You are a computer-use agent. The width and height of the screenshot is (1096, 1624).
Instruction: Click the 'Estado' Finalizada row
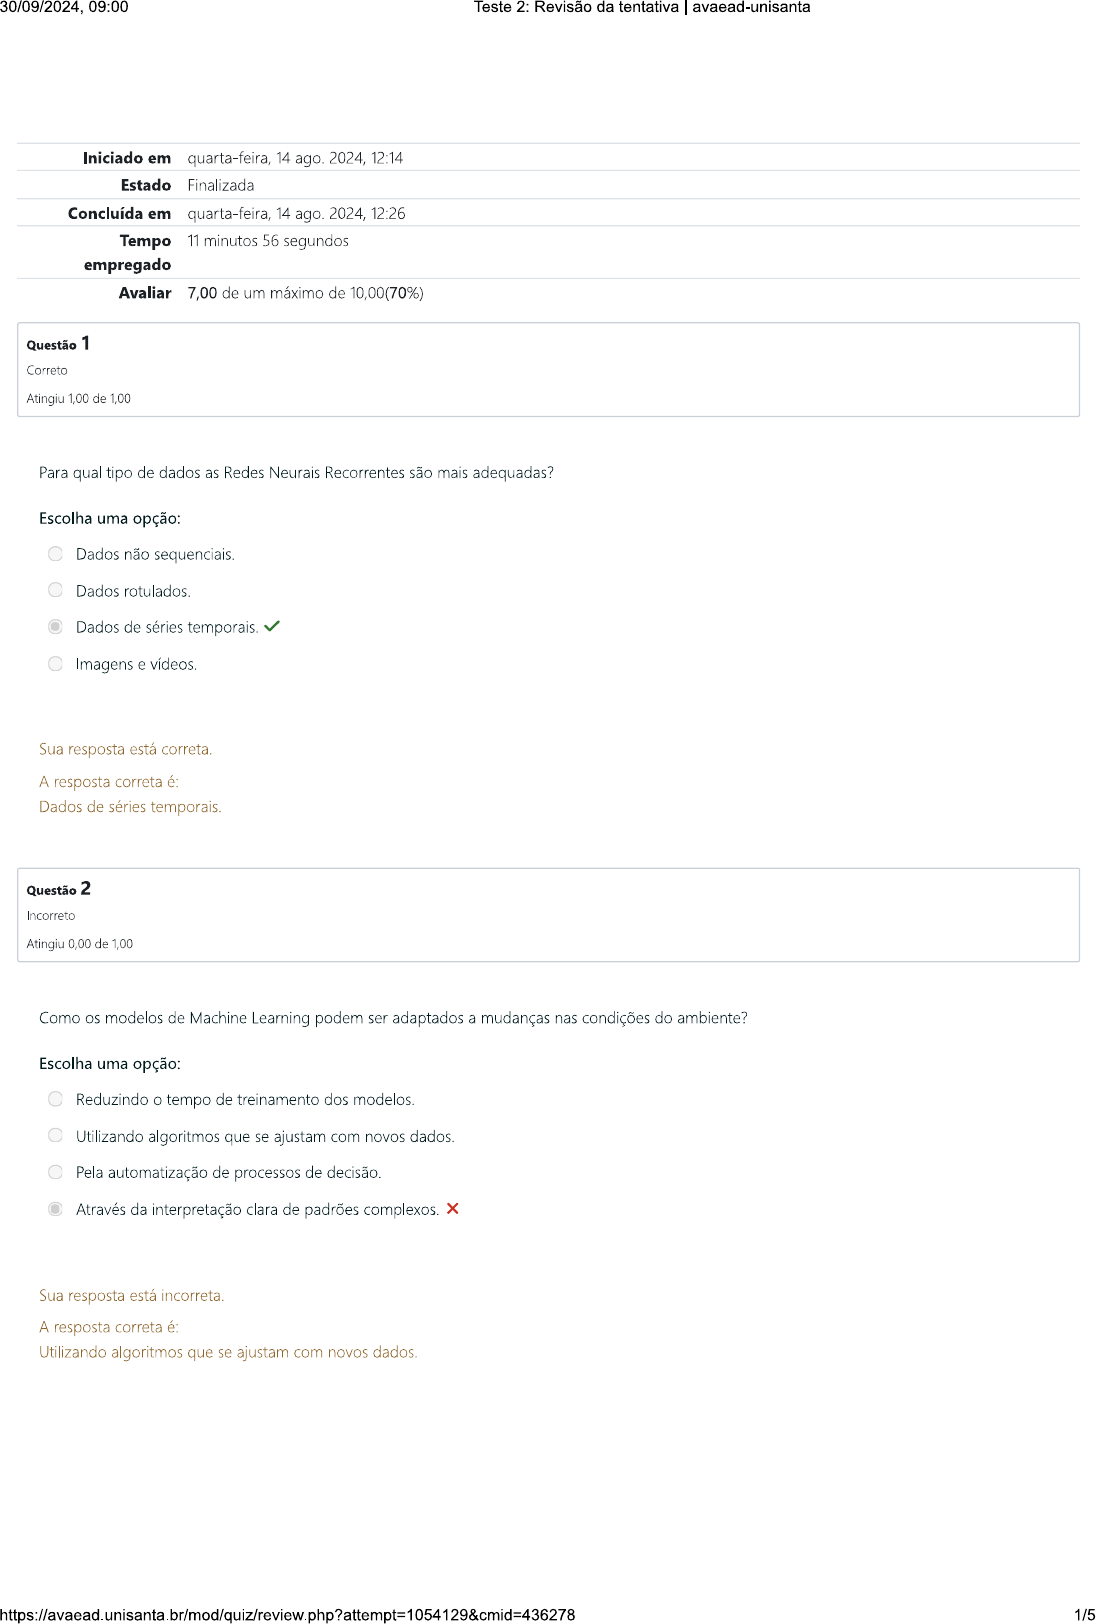[x=220, y=186]
